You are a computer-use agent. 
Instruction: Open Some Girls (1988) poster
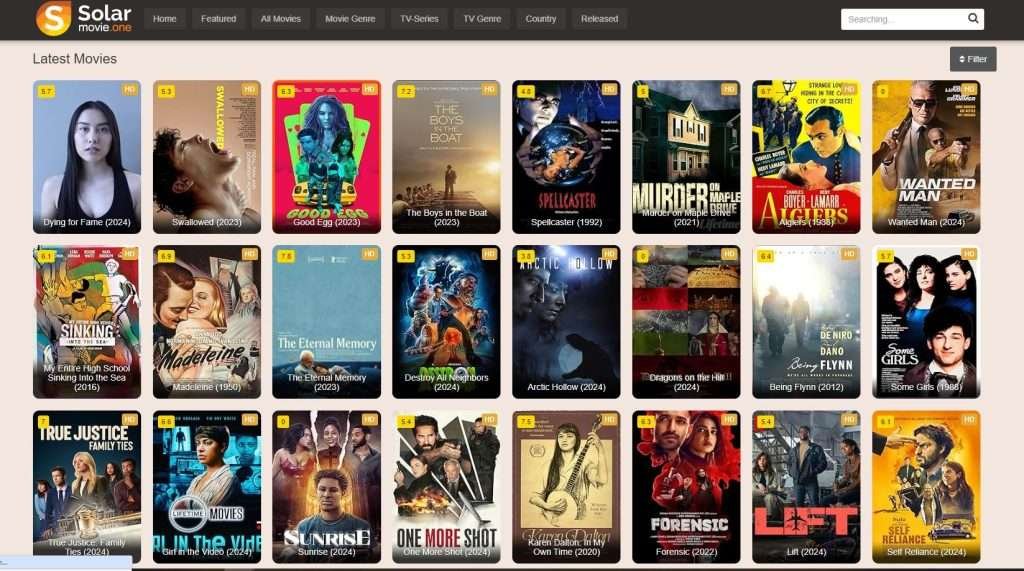(926, 321)
